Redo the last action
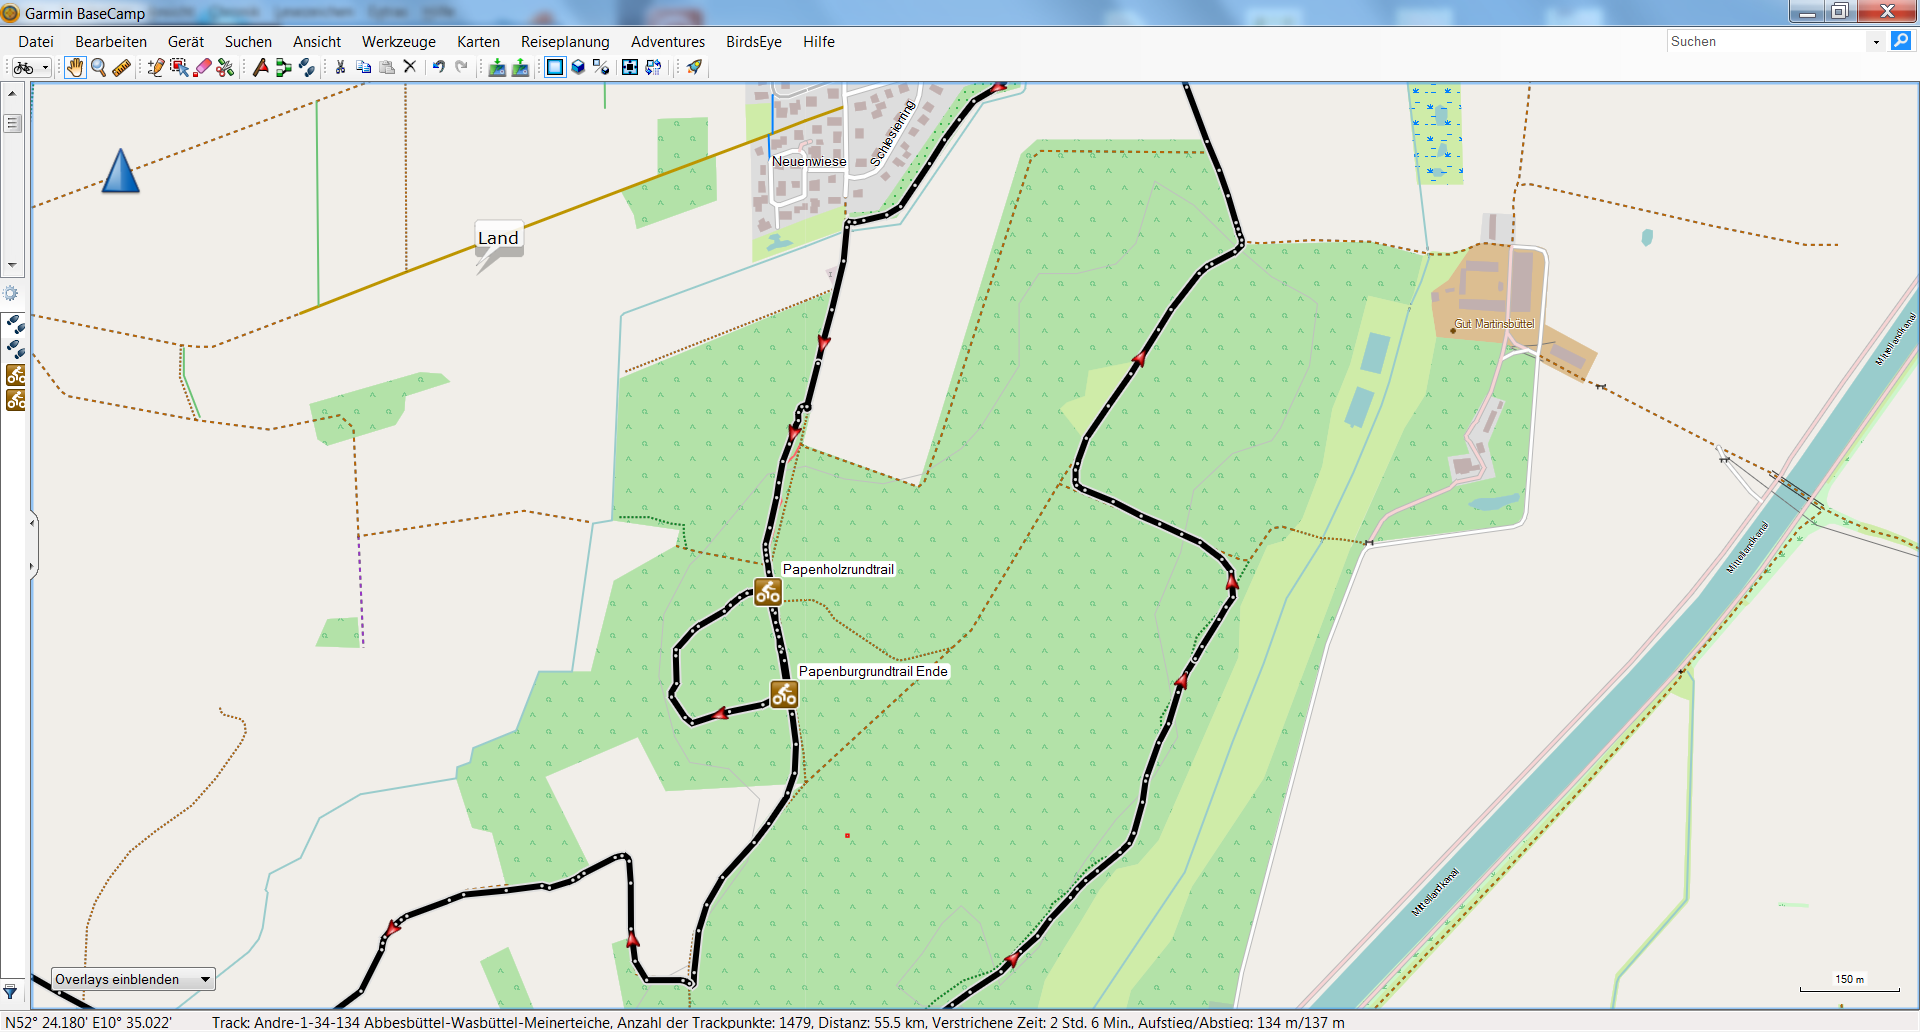 461,67
